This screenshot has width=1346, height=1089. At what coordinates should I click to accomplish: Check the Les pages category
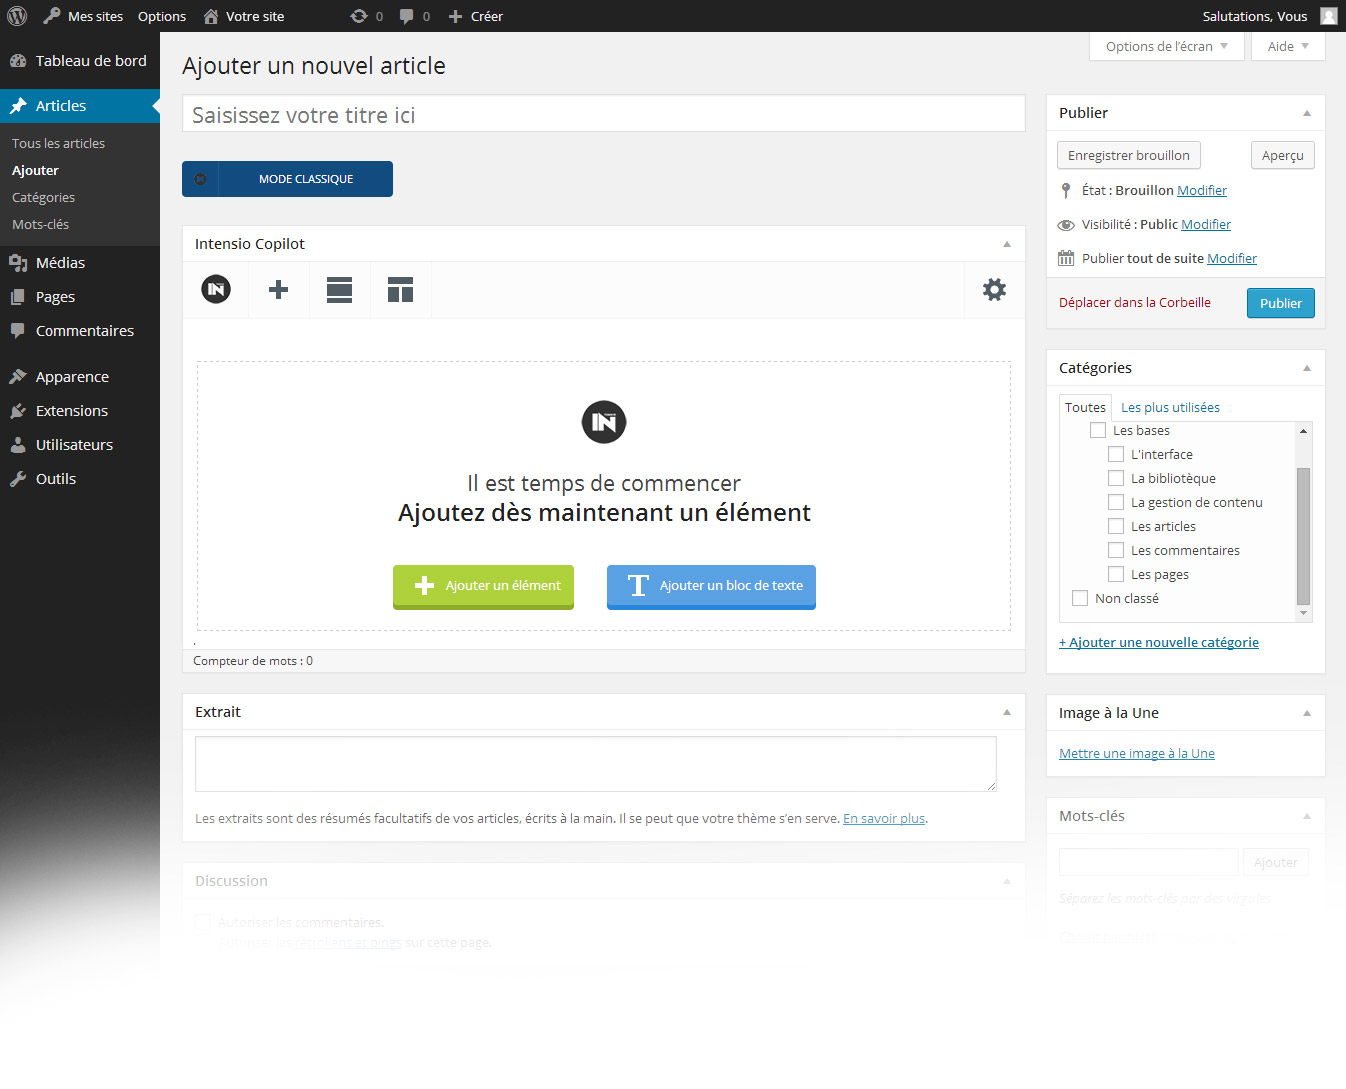click(1116, 574)
